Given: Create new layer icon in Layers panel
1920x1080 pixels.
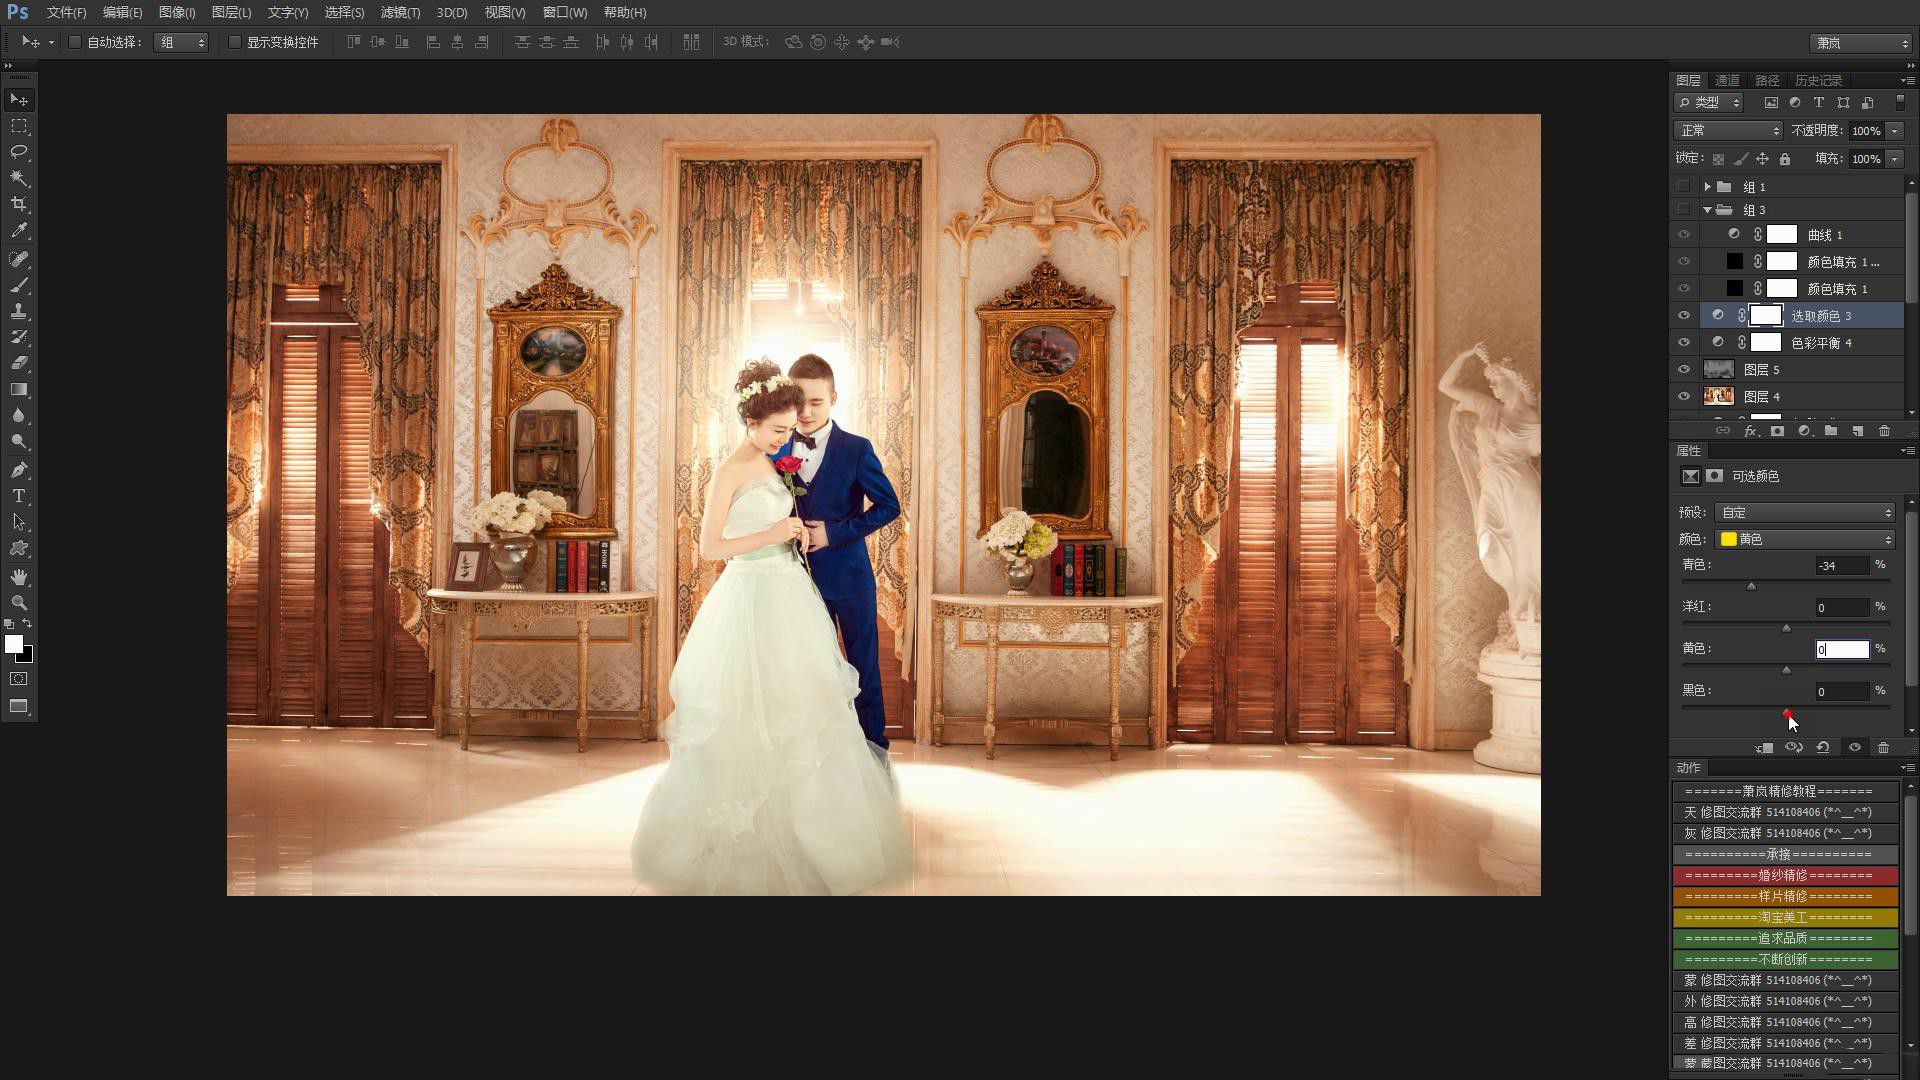Looking at the screenshot, I should pyautogui.click(x=1857, y=431).
